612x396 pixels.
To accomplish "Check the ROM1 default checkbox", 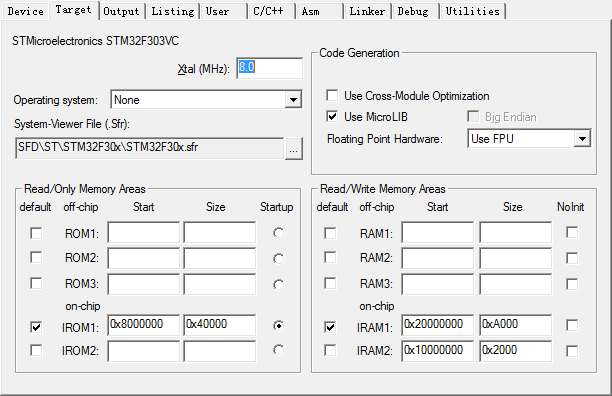I will [36, 233].
